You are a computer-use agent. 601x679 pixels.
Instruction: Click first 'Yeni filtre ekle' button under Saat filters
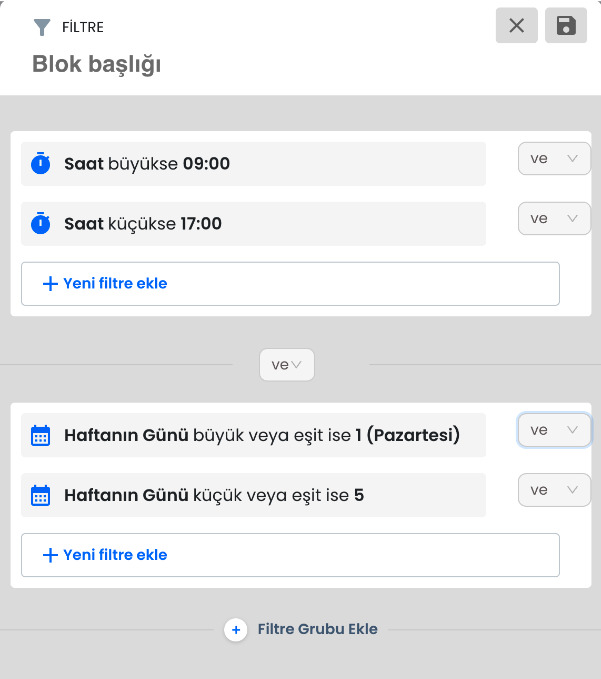pyautogui.click(x=290, y=284)
